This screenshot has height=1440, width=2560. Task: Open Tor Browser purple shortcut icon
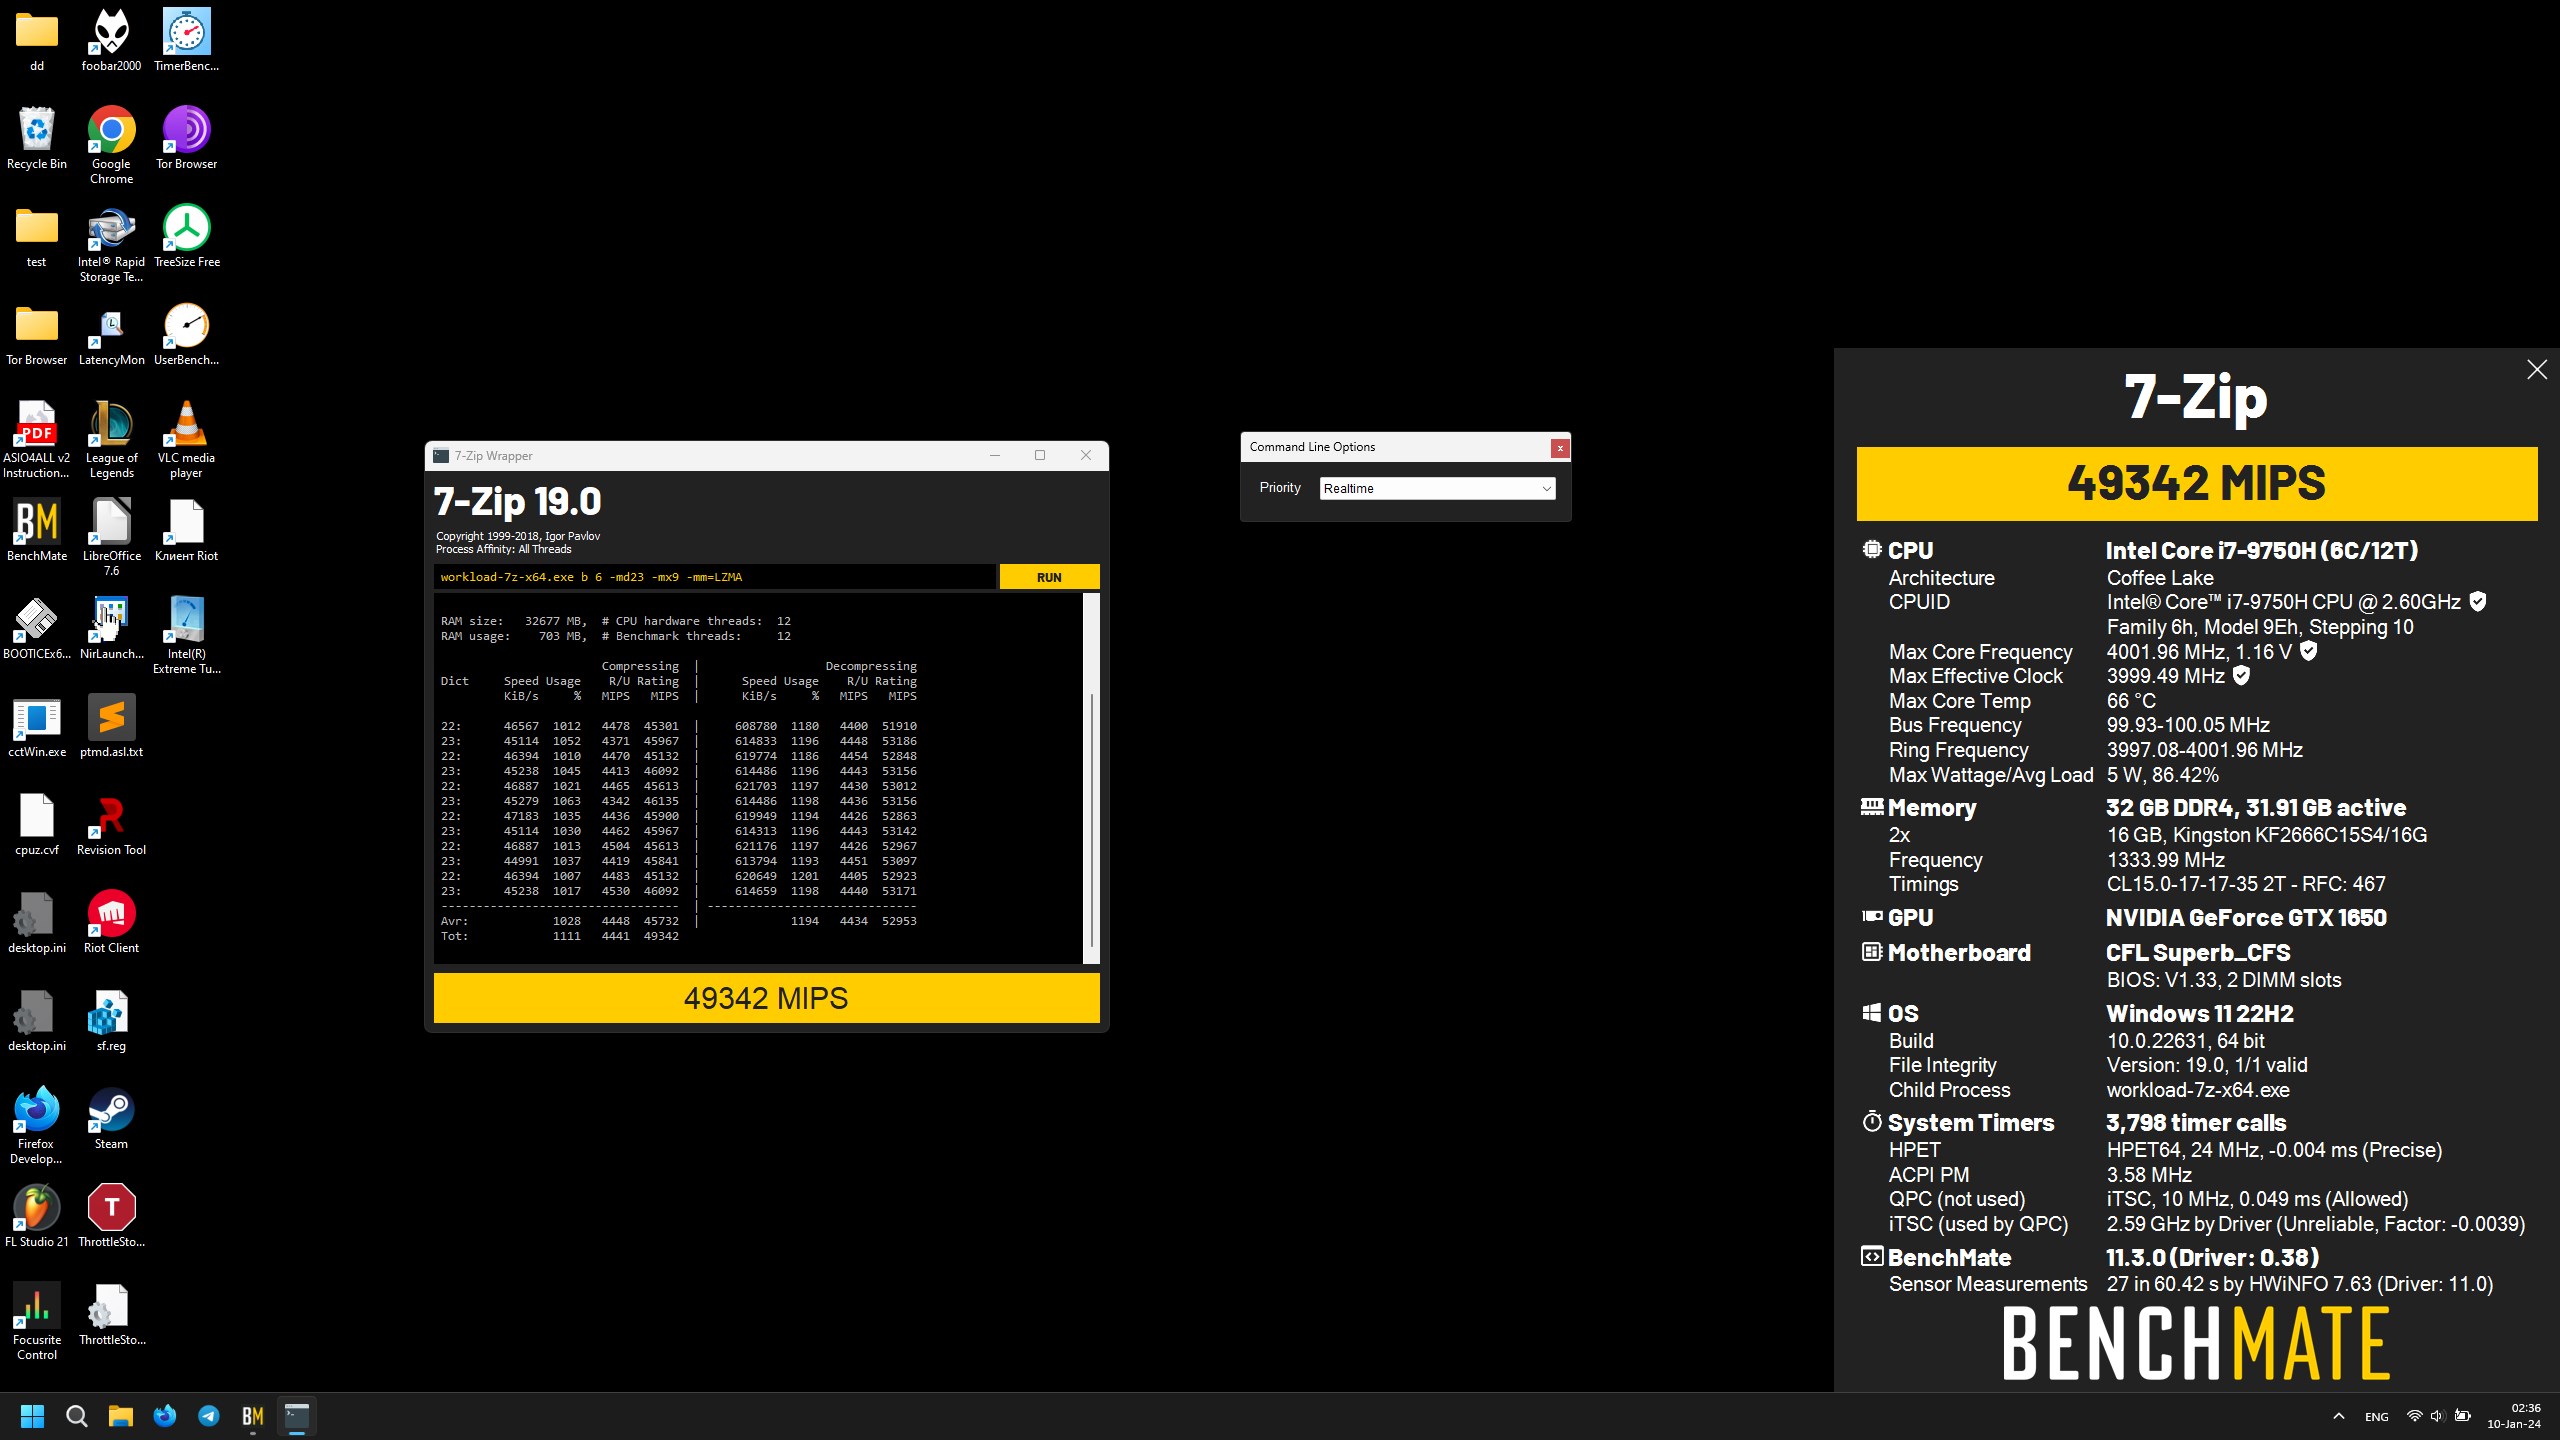(186, 138)
